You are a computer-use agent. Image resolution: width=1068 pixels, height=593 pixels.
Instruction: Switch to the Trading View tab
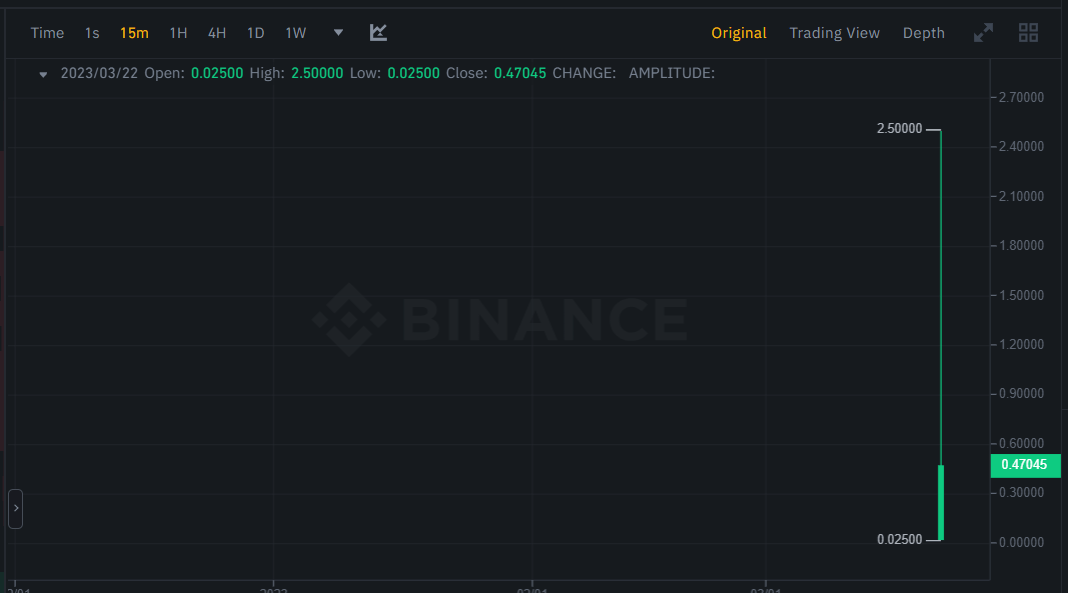point(834,33)
